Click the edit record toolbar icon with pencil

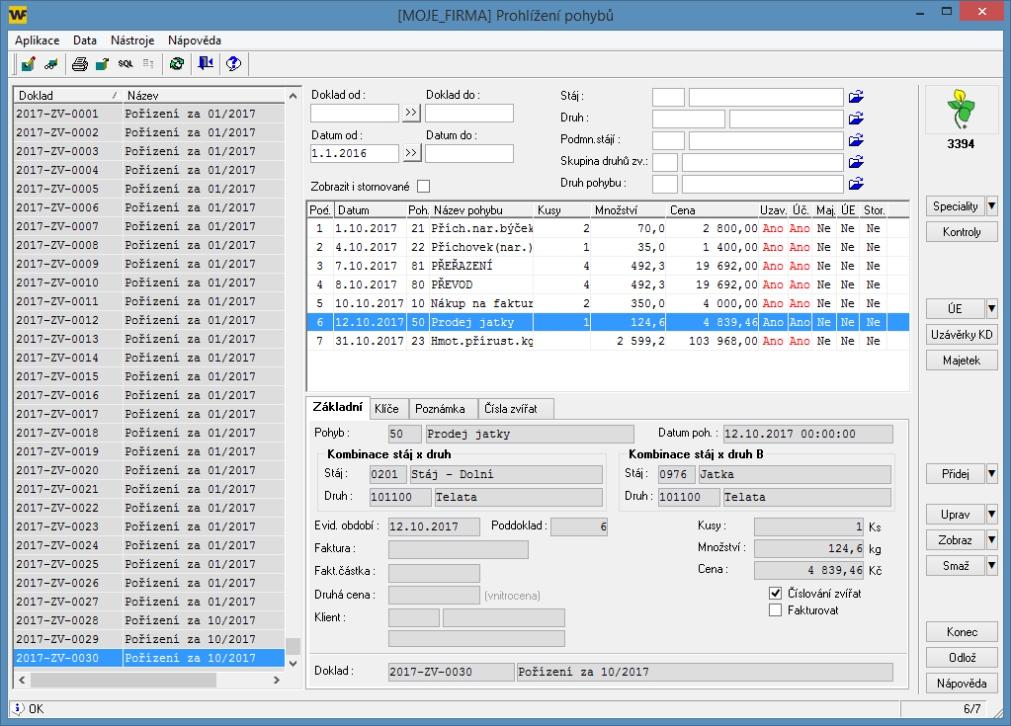tap(28, 64)
